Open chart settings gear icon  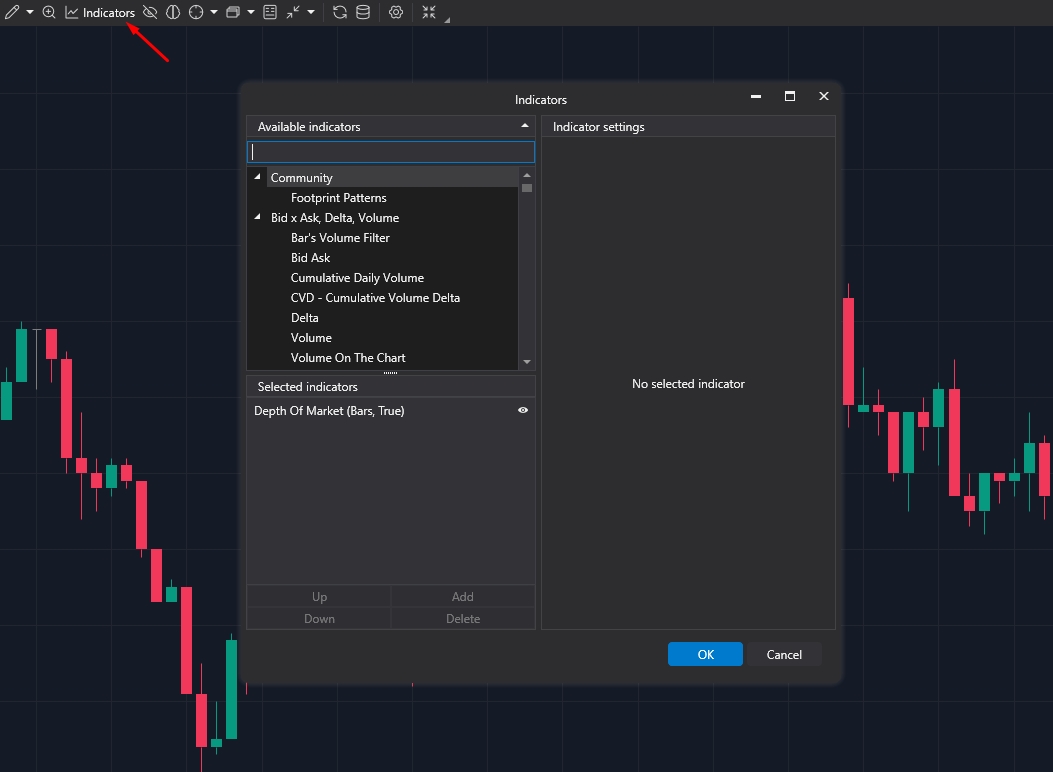(396, 12)
